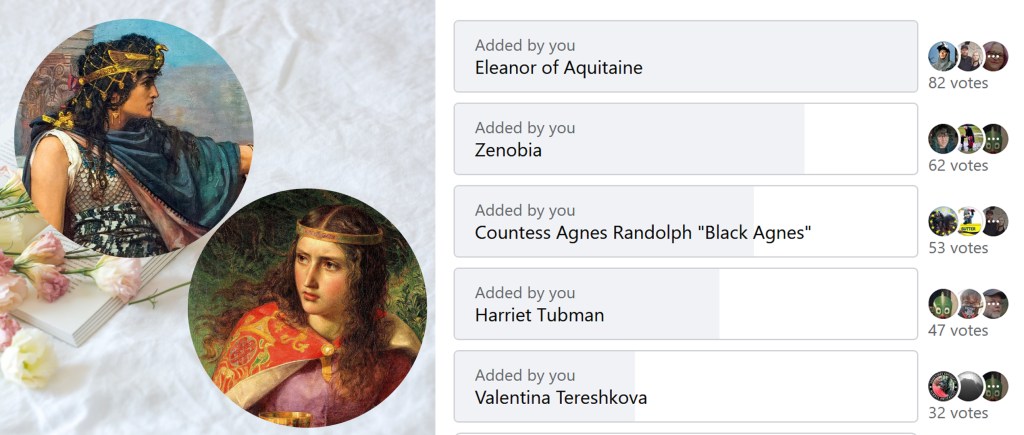Open voter avatars beside Valentina Tereshkova option

pos(968,386)
